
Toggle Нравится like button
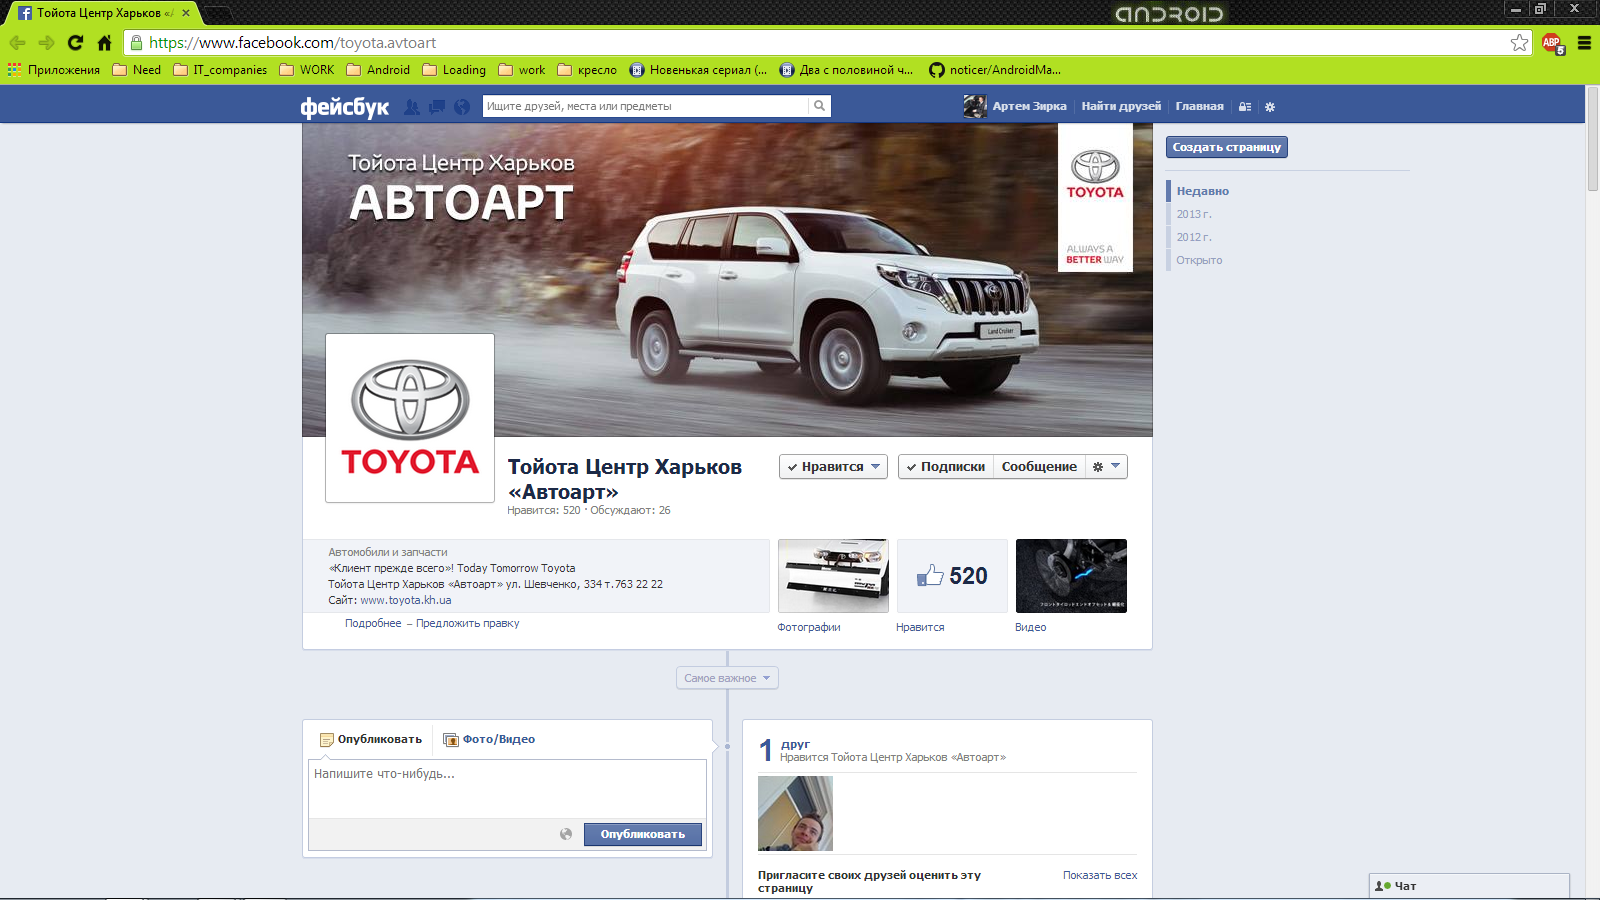833,467
